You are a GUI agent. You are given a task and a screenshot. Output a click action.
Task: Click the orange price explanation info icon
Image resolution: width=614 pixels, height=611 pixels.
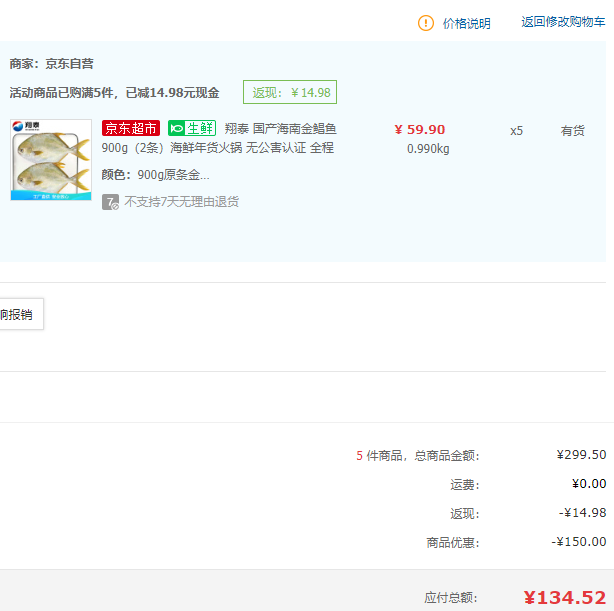[426, 23]
